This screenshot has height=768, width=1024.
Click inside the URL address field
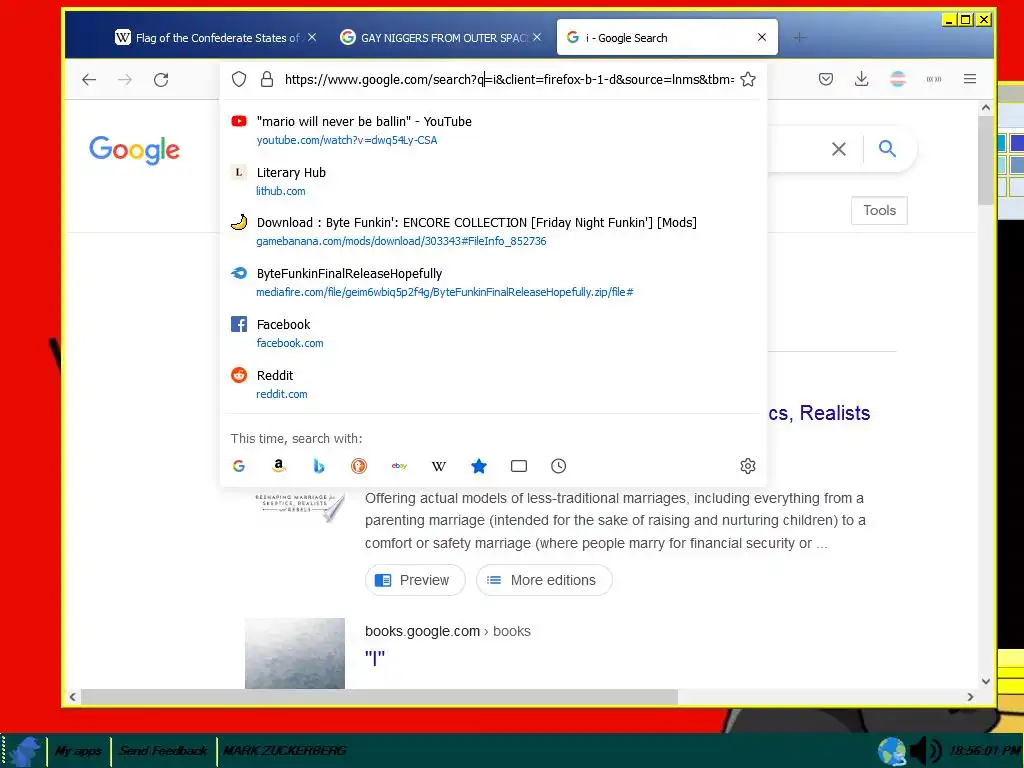click(x=509, y=80)
